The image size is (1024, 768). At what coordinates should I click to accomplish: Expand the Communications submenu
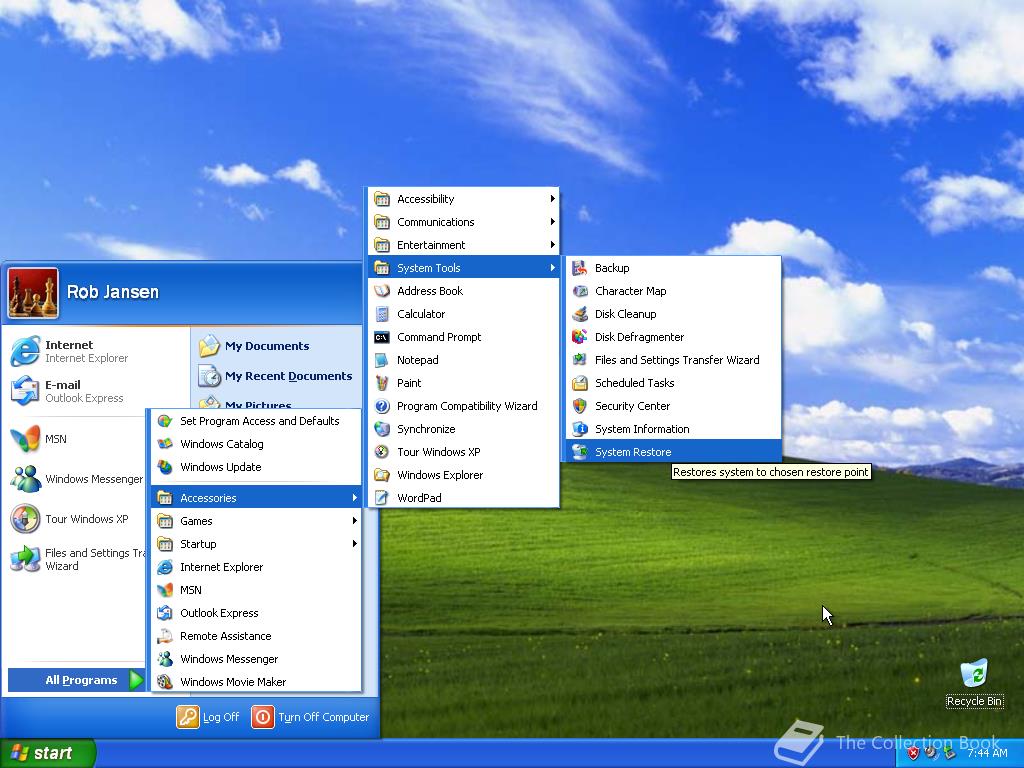coord(464,222)
